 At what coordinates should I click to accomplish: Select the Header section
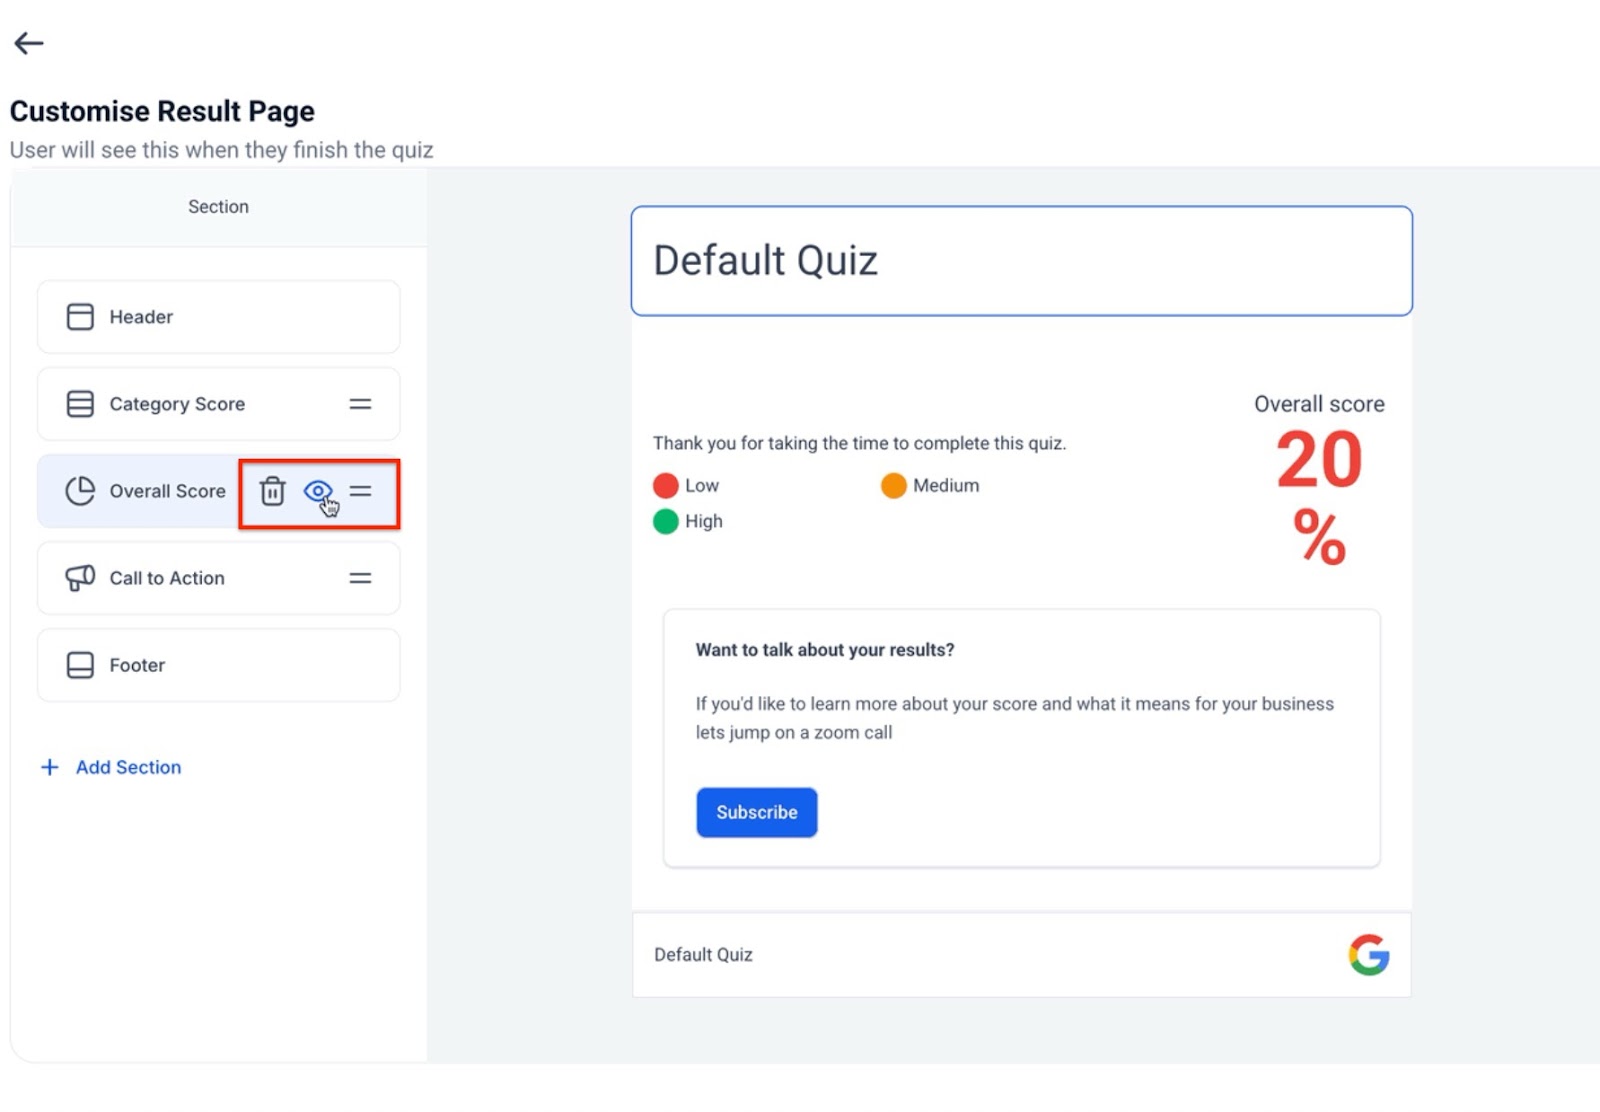pyautogui.click(x=218, y=317)
